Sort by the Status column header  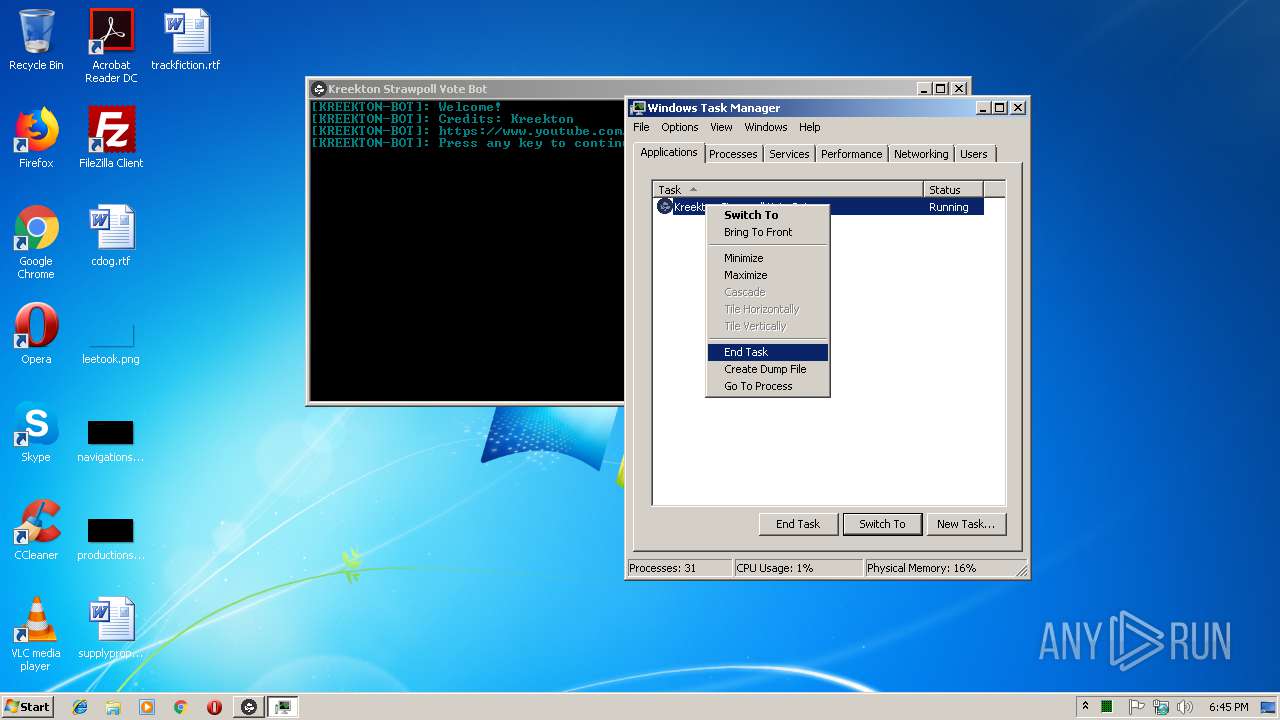954,190
